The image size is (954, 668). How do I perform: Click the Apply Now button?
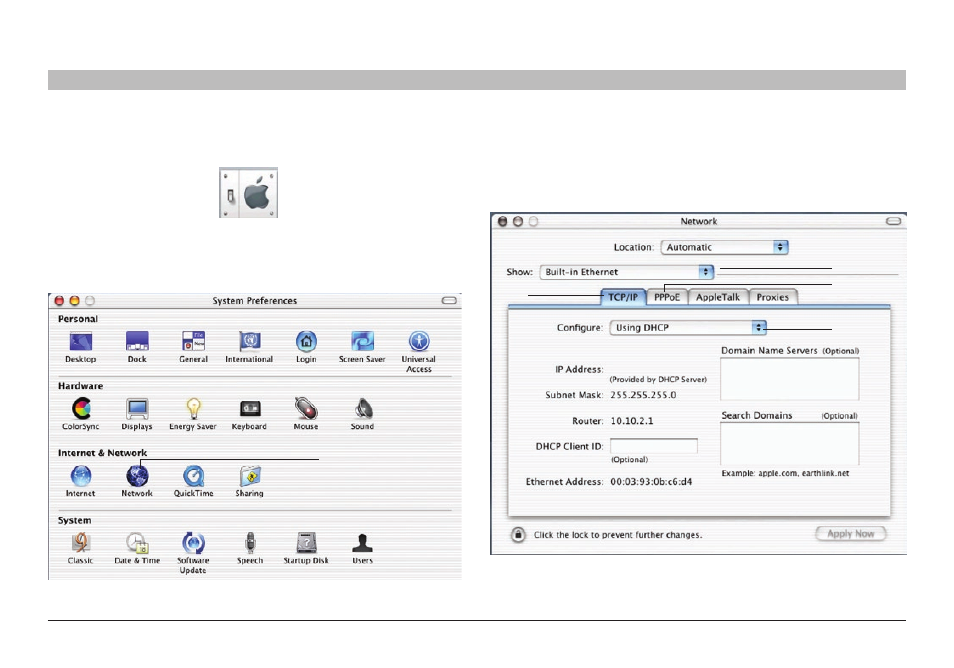[x=851, y=534]
